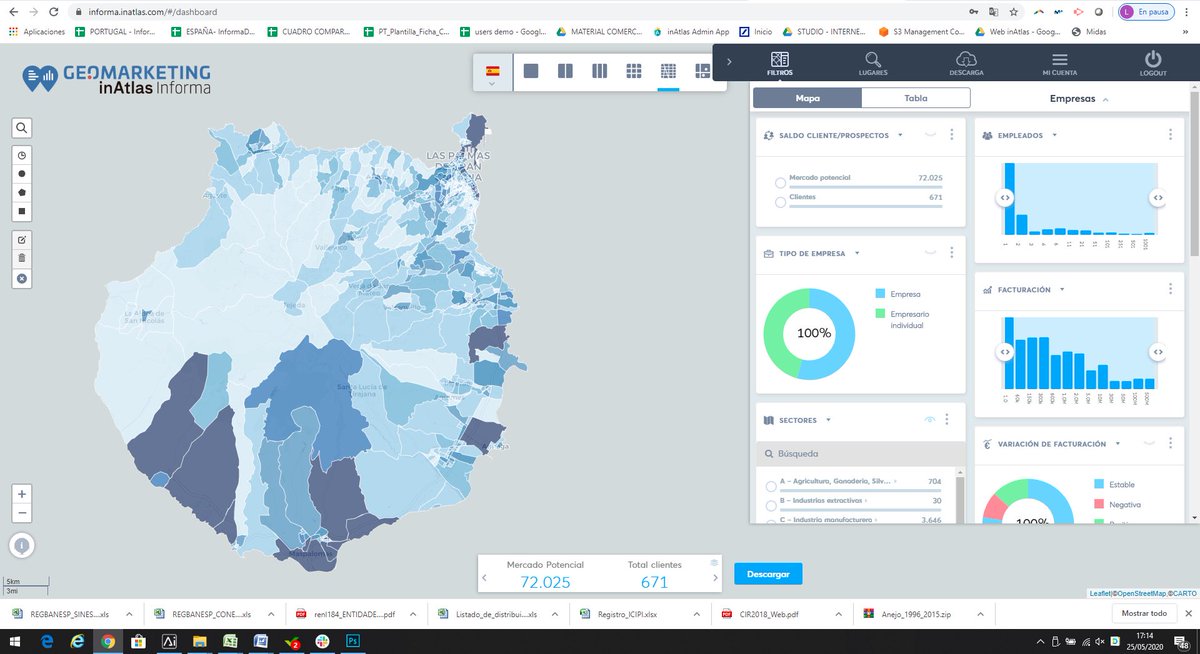
Task: Select the dense grid layout icon
Action: tap(668, 71)
